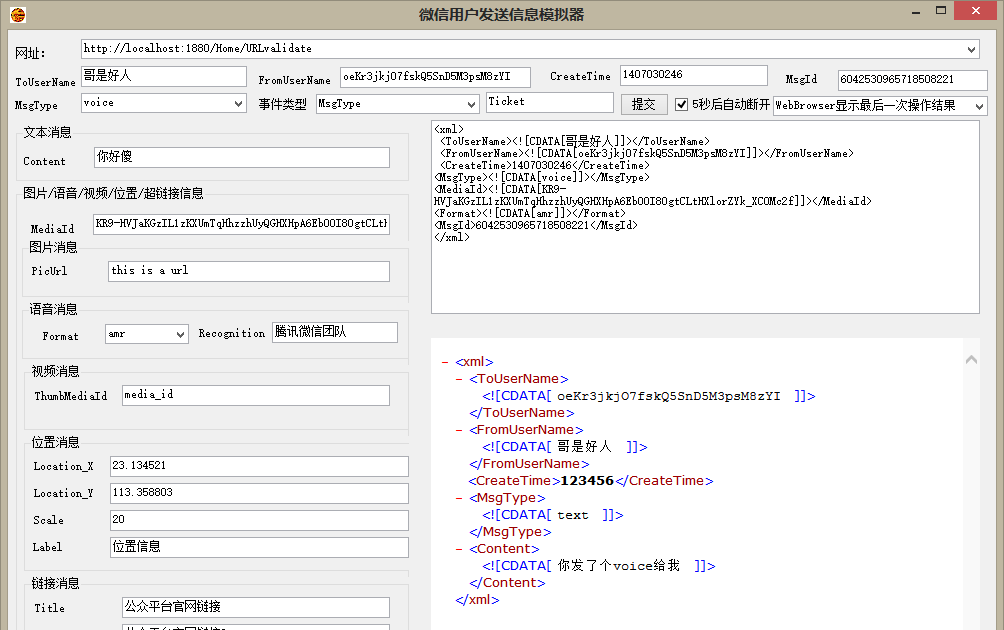Viewport: 1004px width, 630px height.
Task: Click the 提交 submit button
Action: (x=644, y=104)
